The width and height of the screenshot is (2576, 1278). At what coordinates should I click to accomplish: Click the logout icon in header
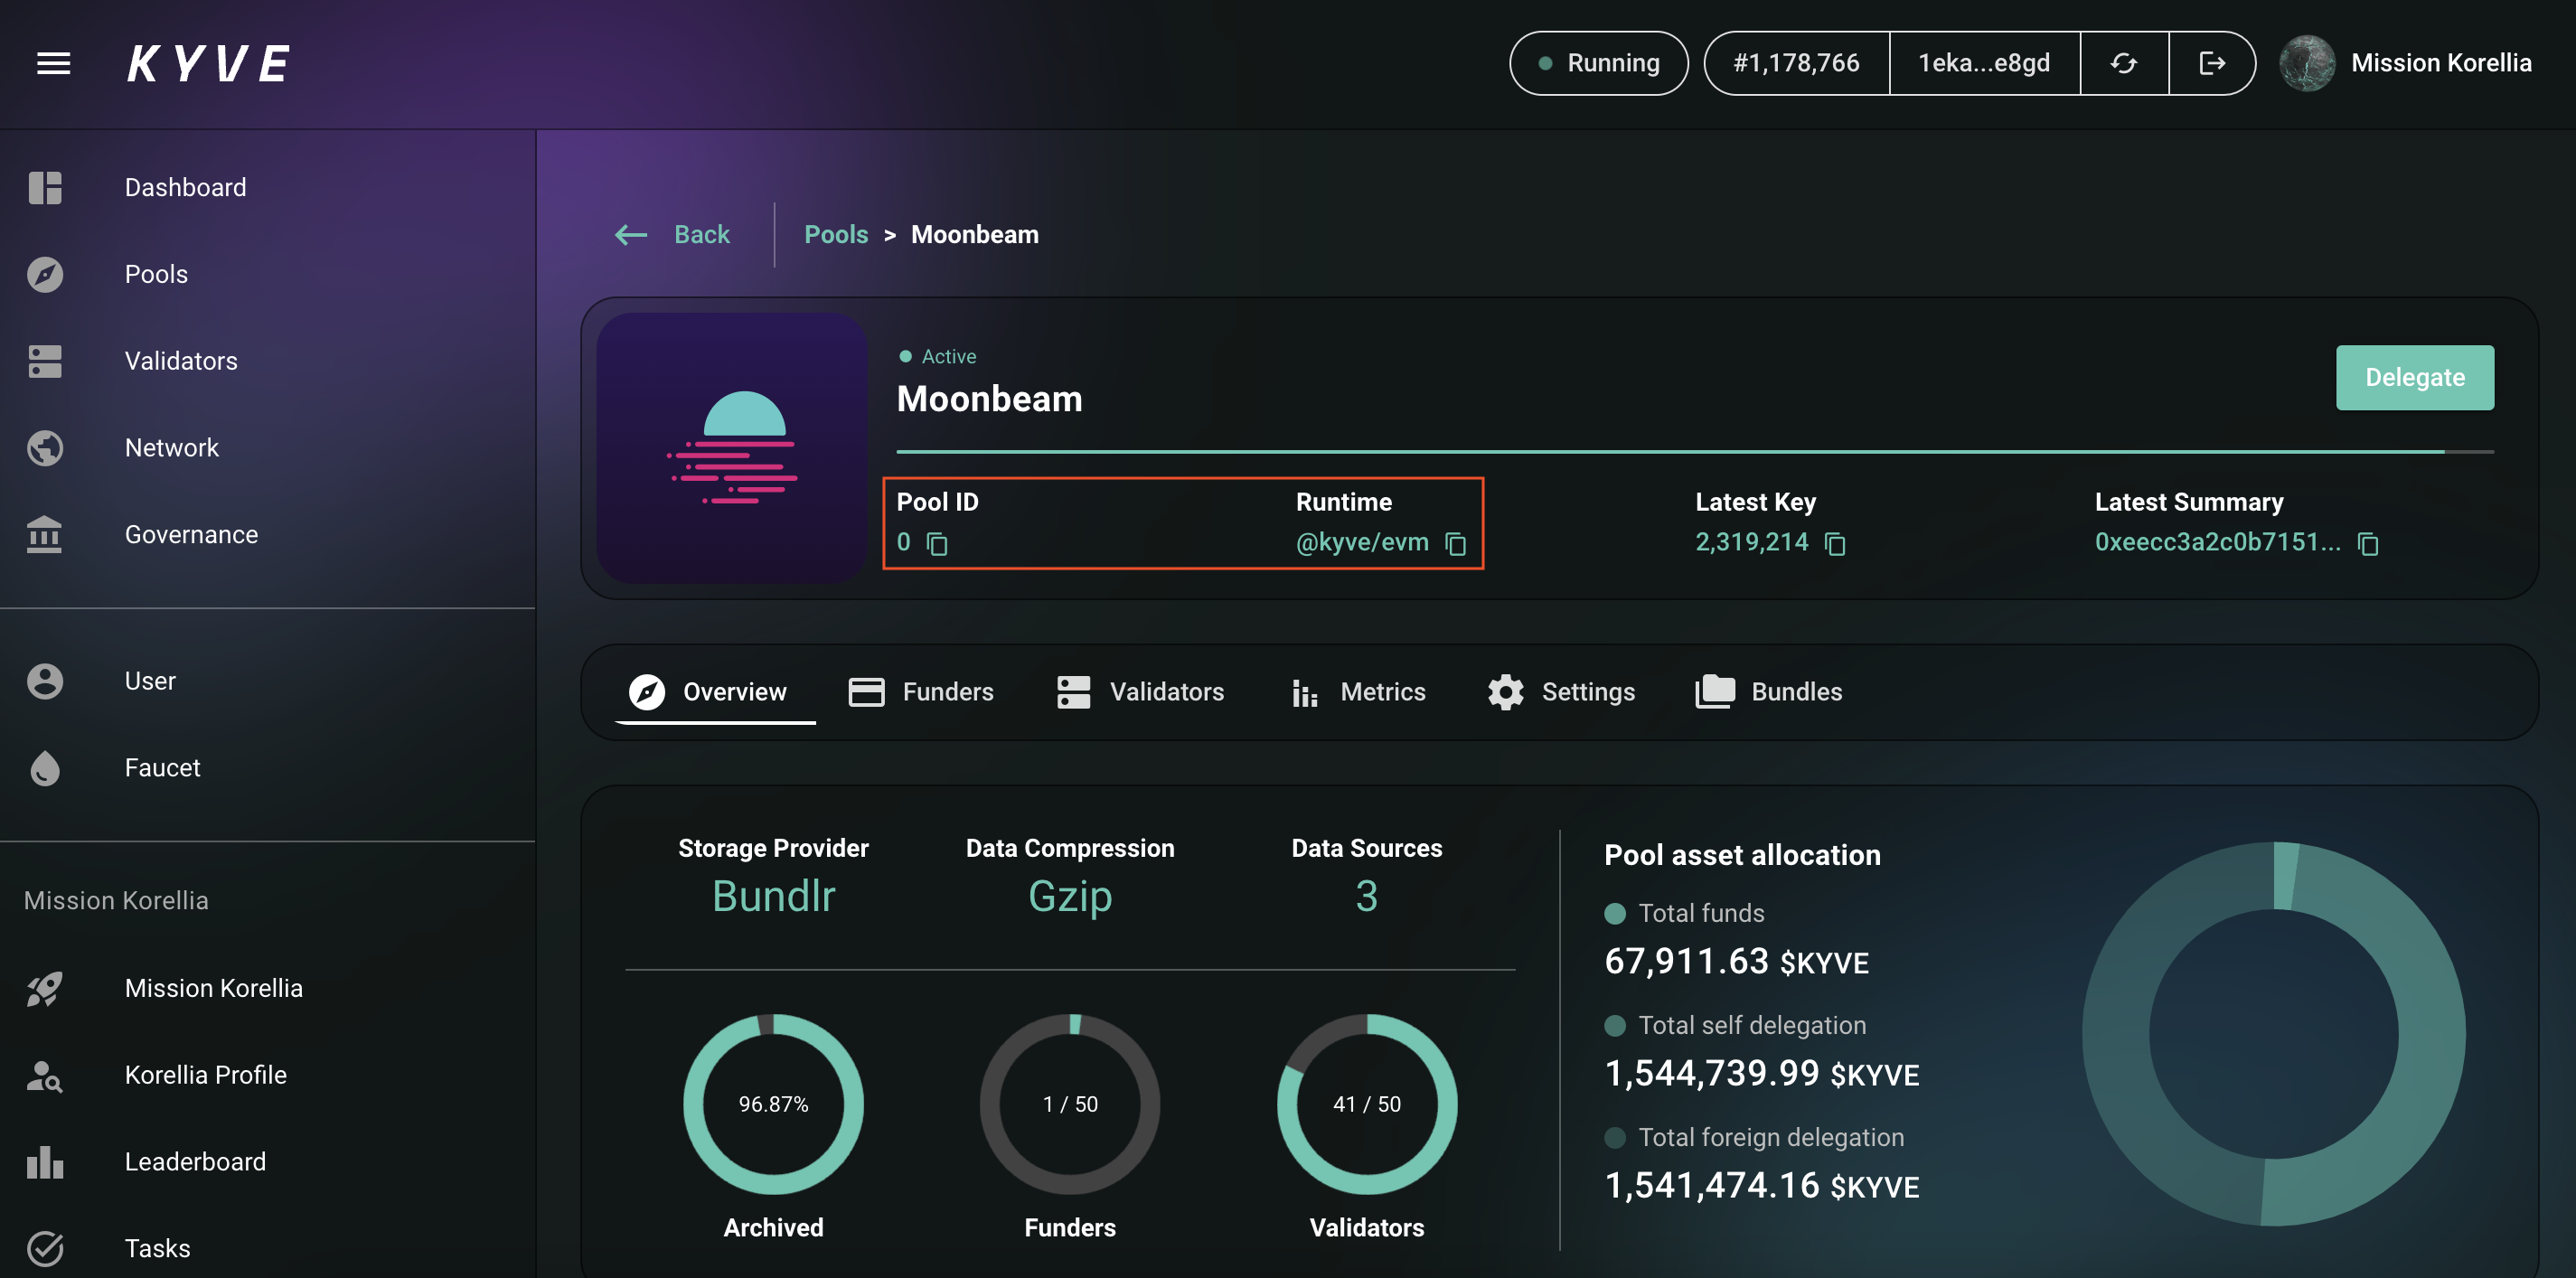point(2211,63)
